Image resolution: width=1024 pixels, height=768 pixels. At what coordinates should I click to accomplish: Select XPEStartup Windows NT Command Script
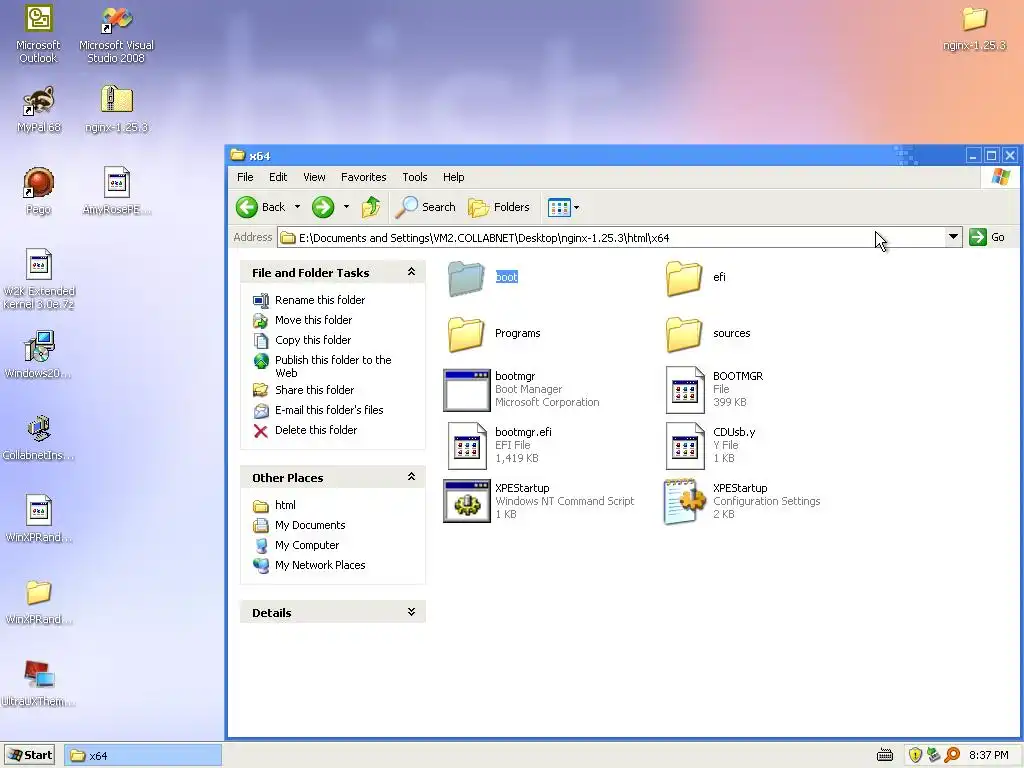(539, 502)
